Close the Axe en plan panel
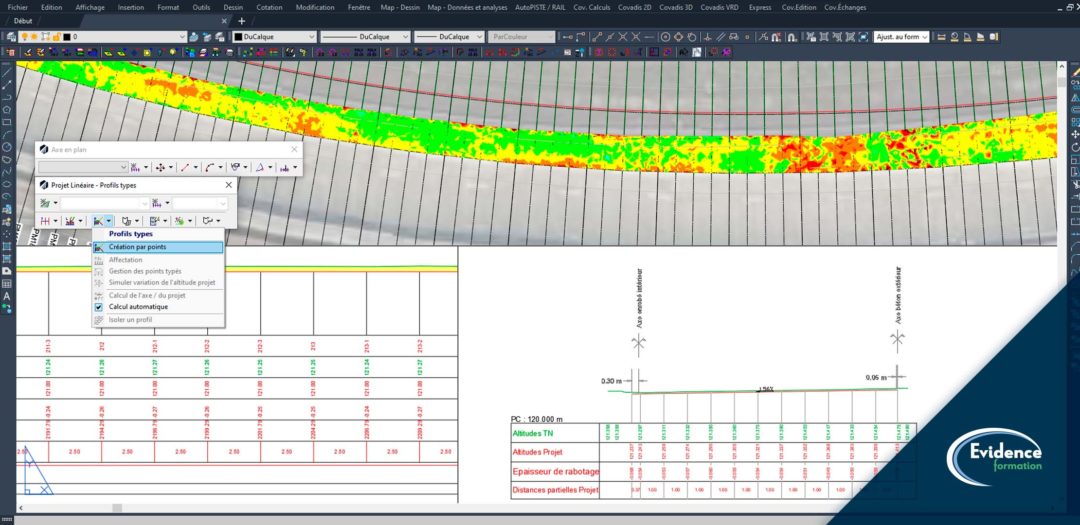Image resolution: width=1080 pixels, height=525 pixels. click(294, 150)
